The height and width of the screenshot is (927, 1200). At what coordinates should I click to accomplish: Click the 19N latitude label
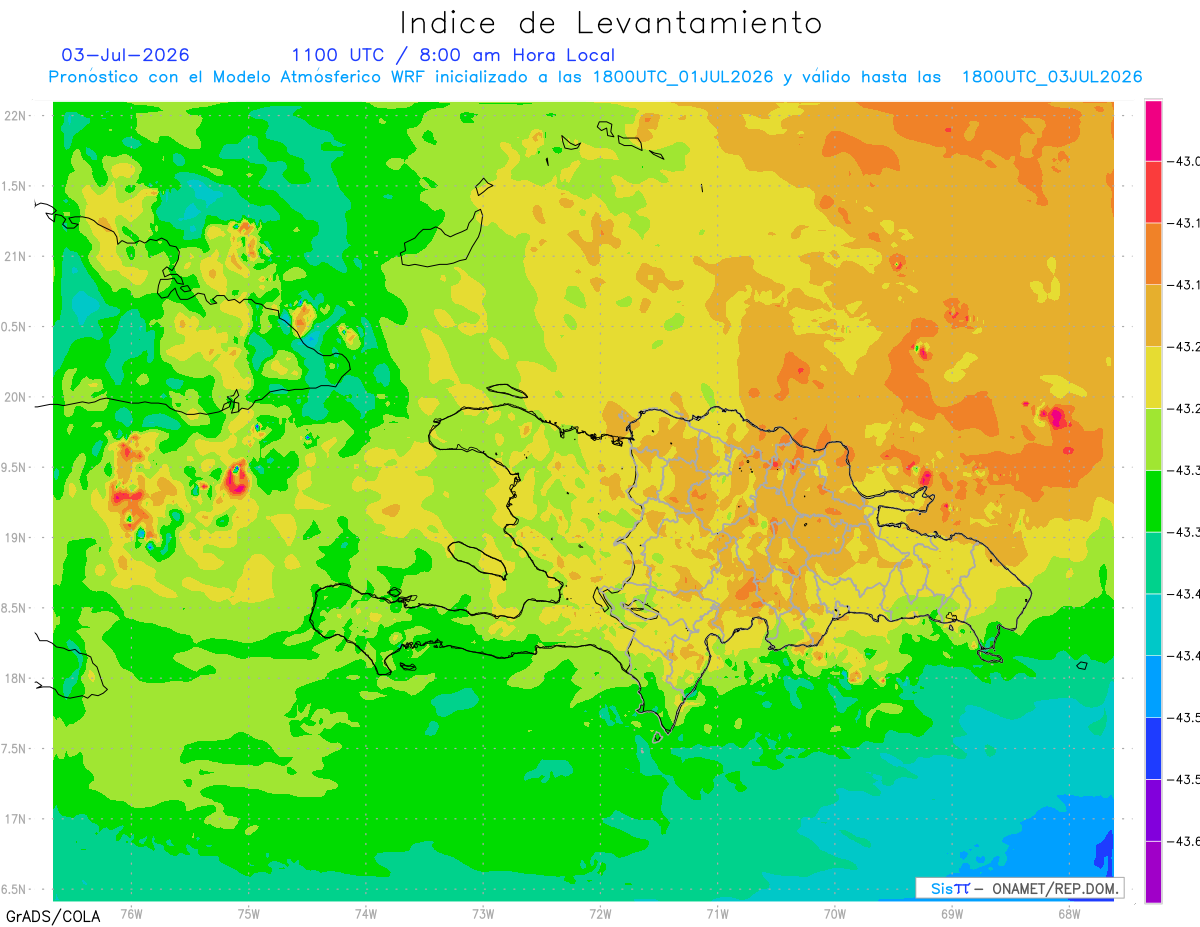(x=16, y=538)
